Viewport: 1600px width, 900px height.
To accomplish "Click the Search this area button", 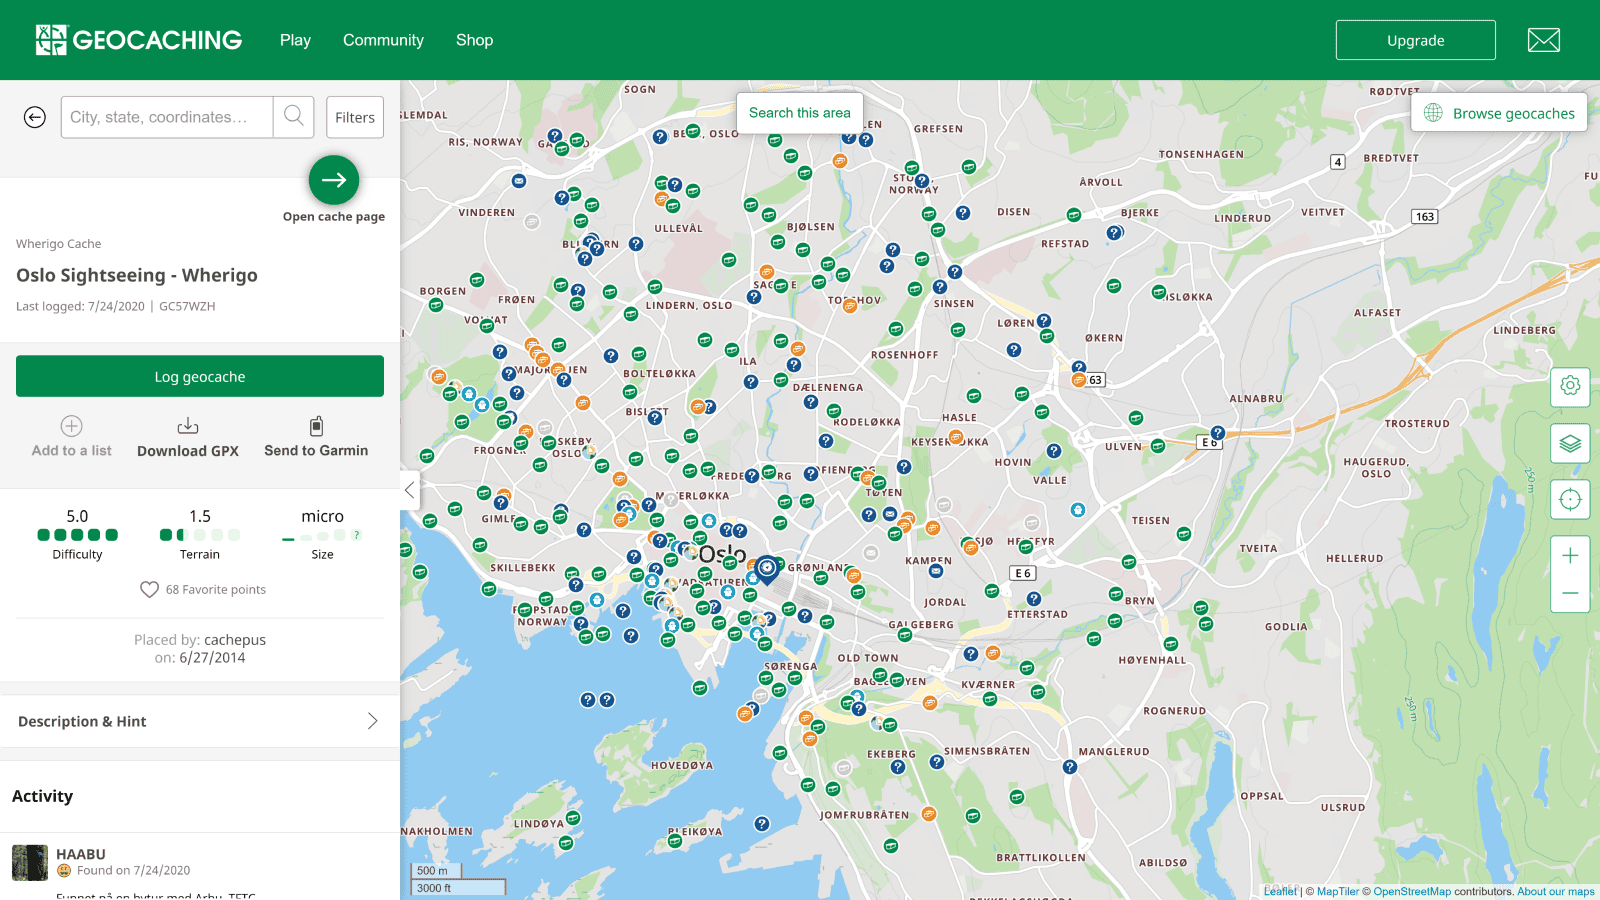I will [799, 112].
